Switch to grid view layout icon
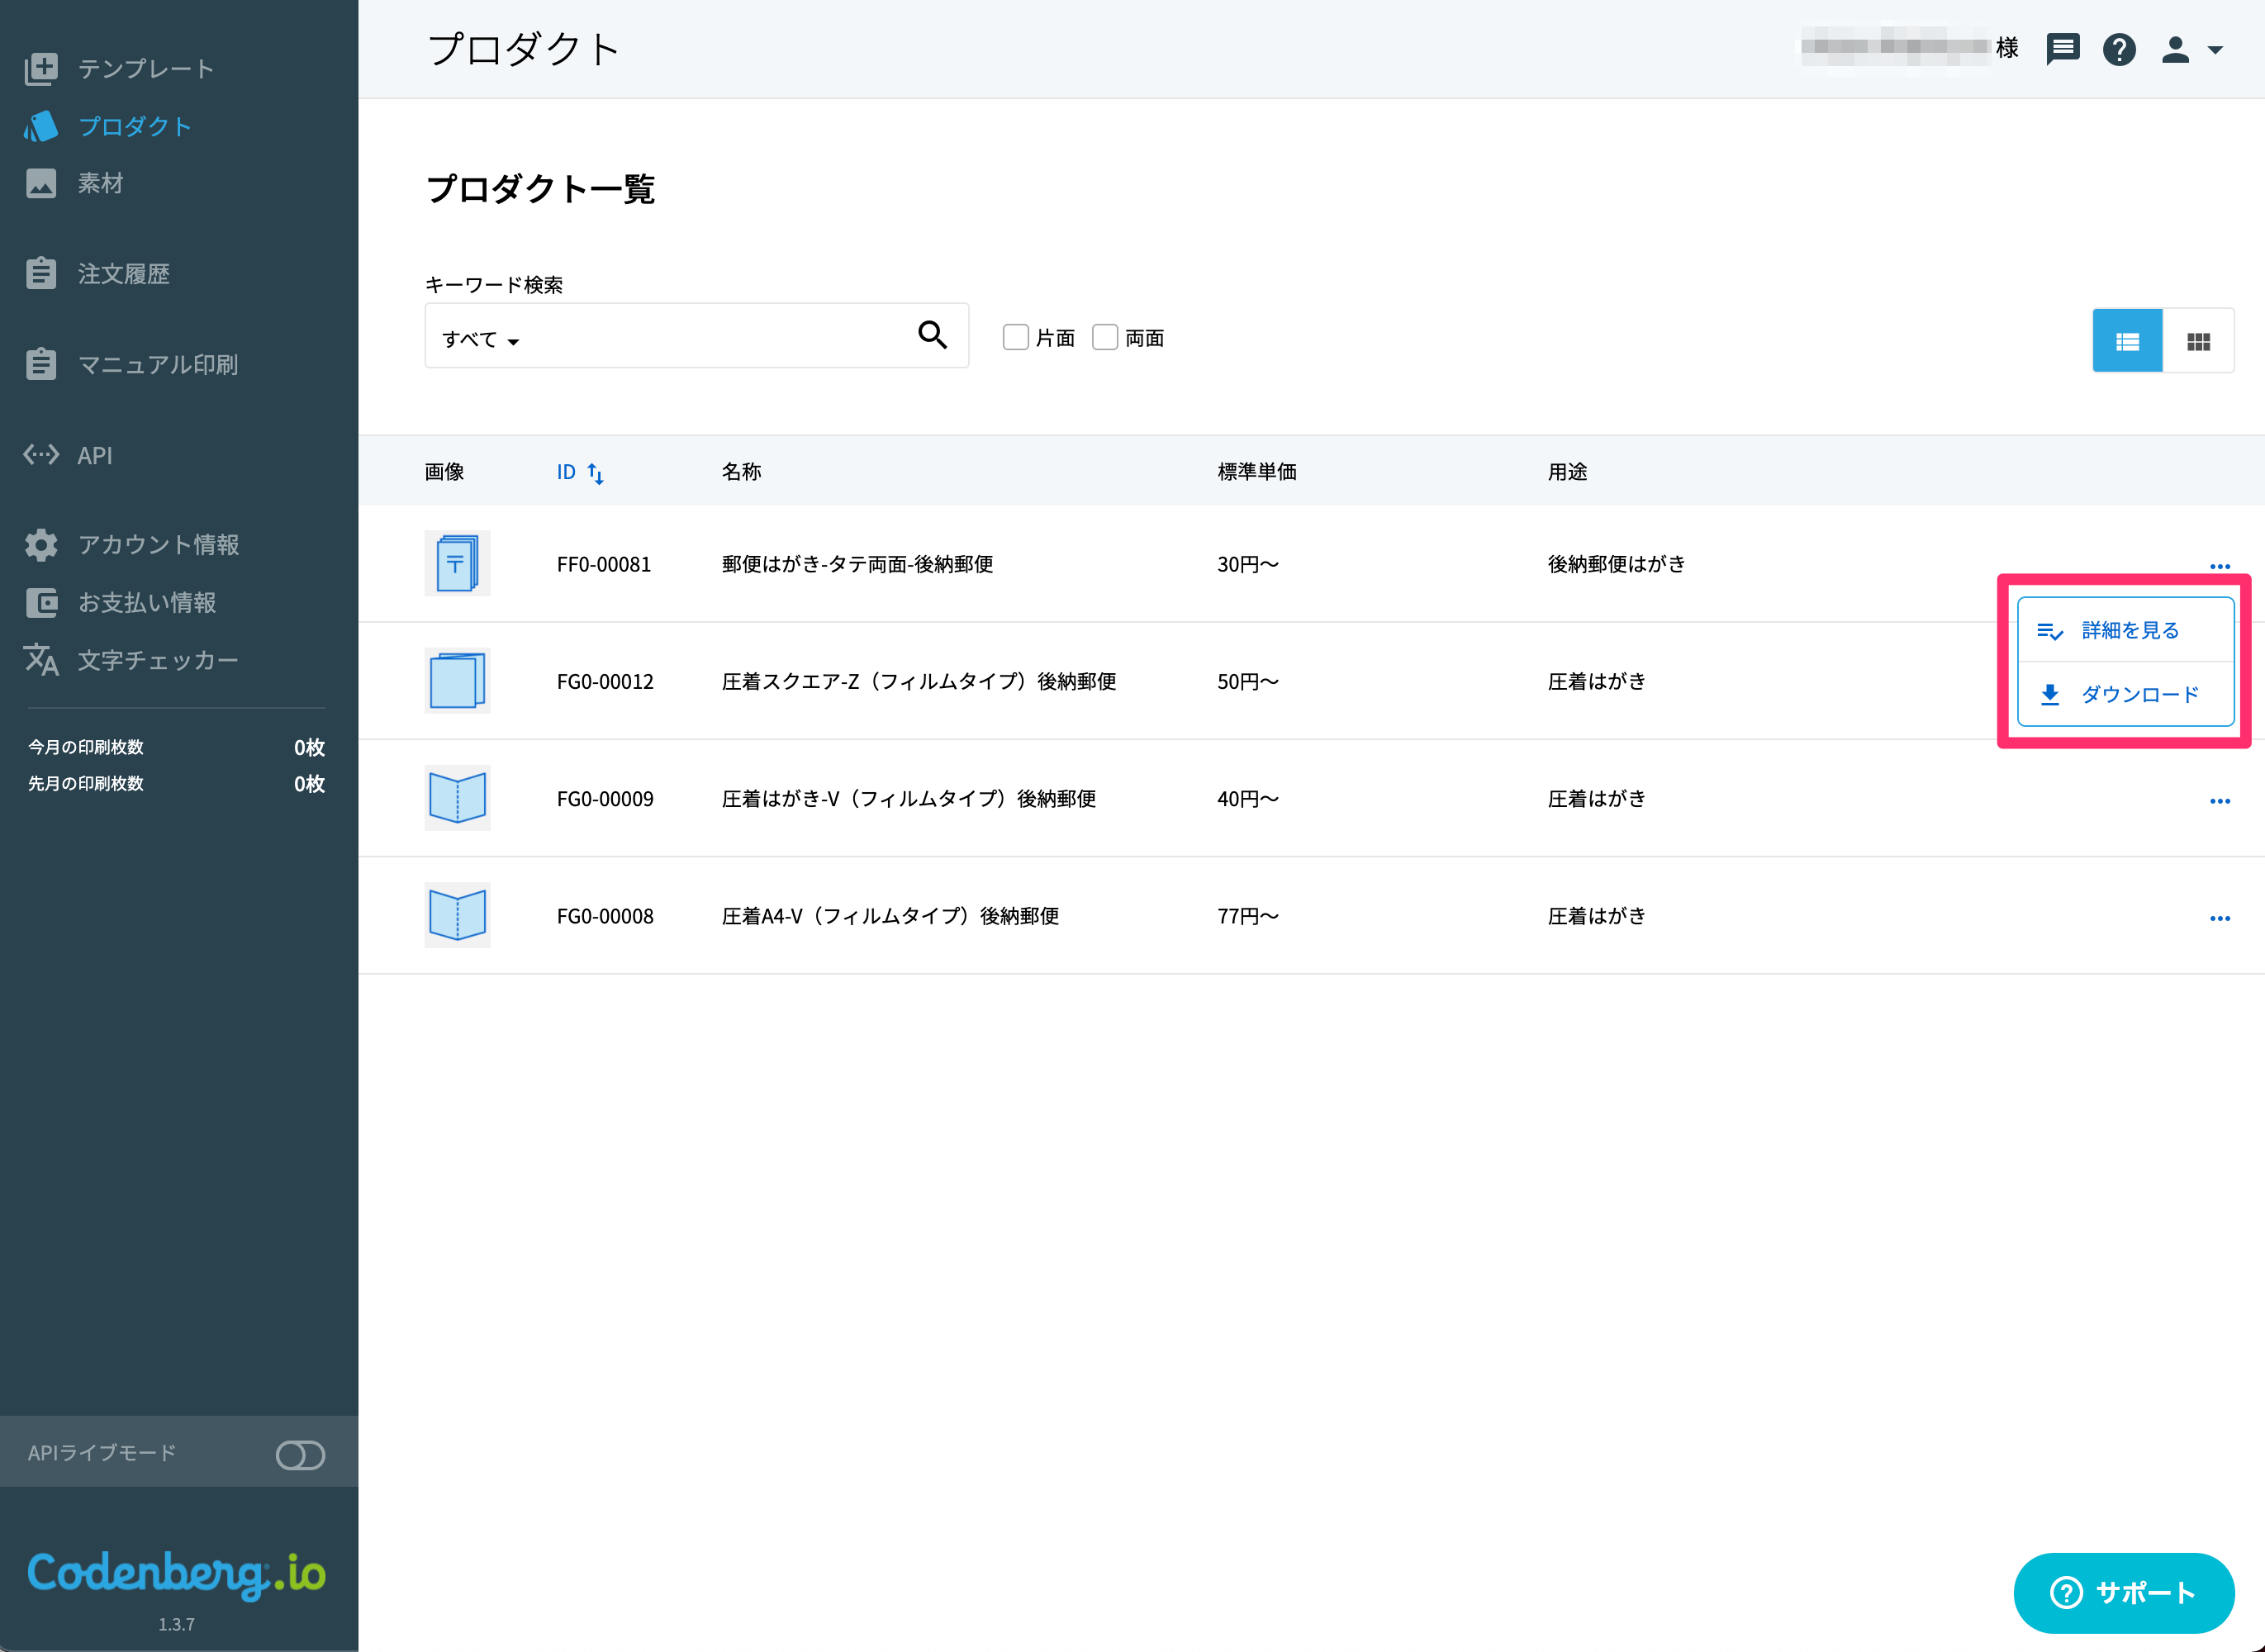Image resolution: width=2265 pixels, height=1652 pixels. 2198,341
